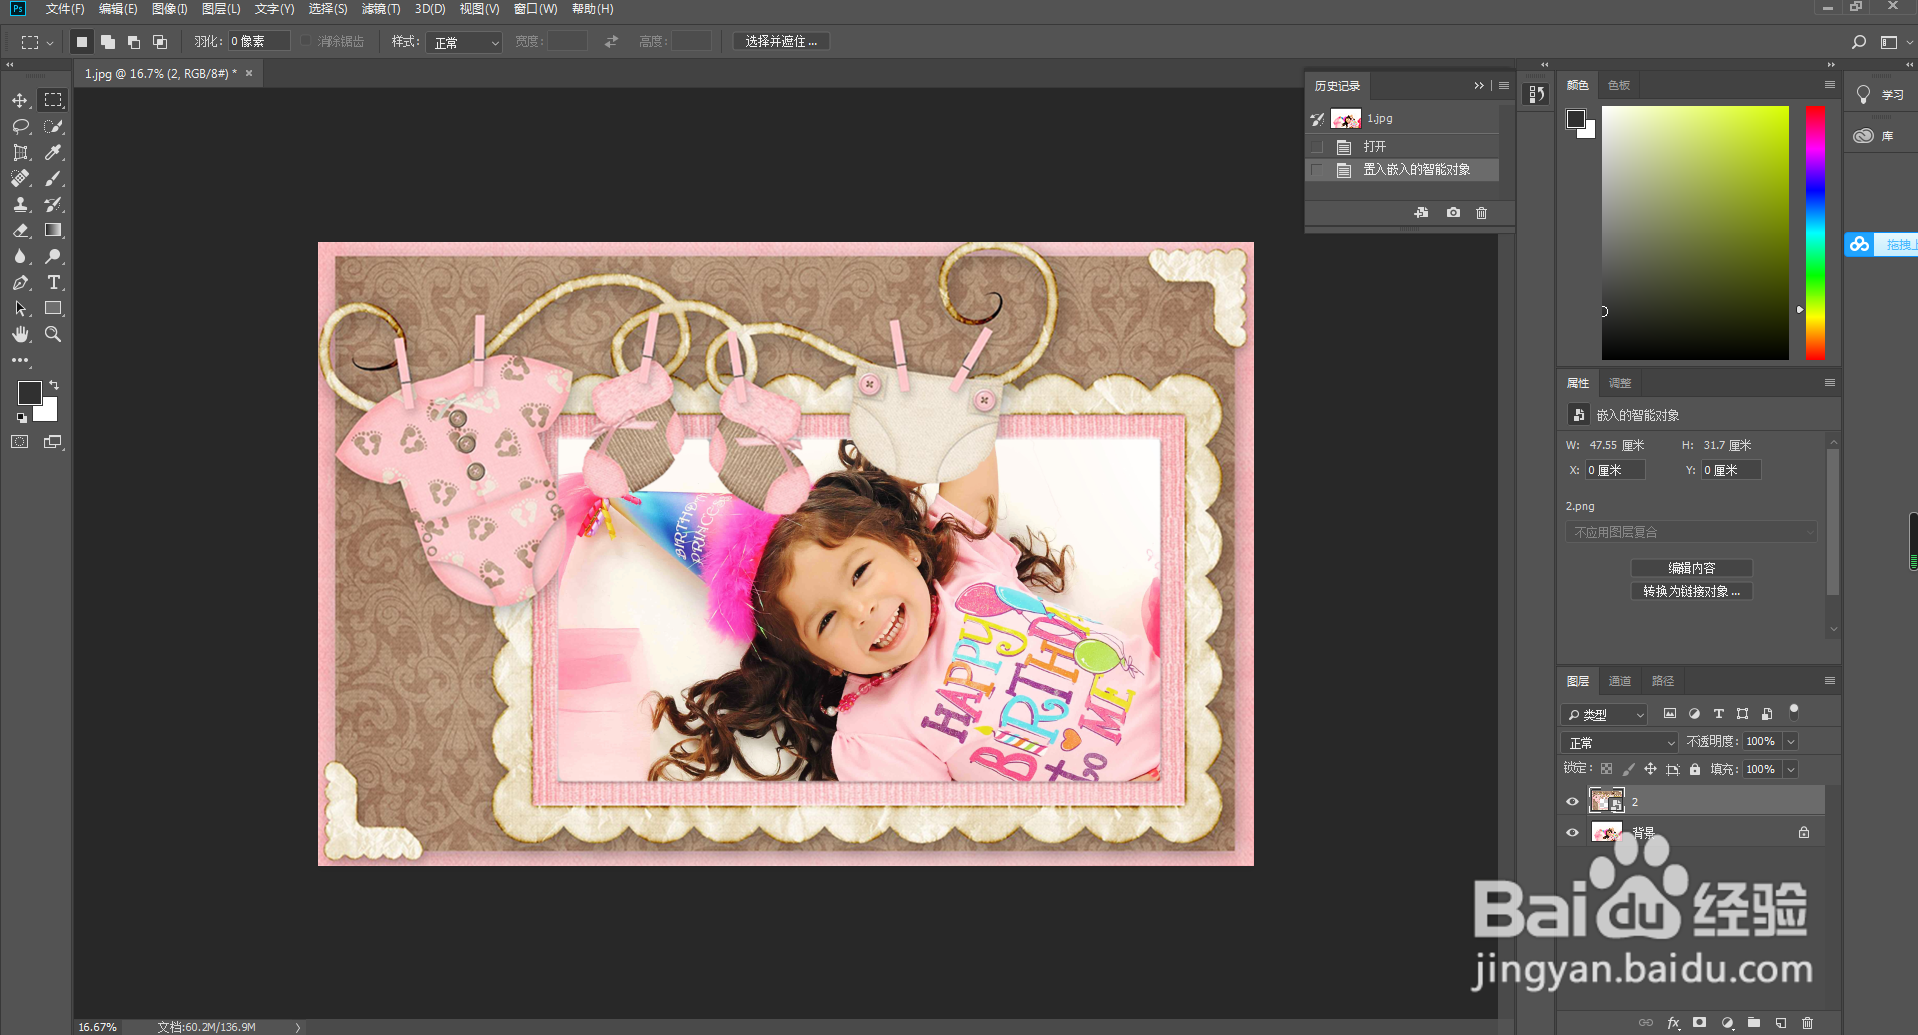Open the layer blend mode 正常 dropdown
Screen dimensions: 1918x1035
pyautogui.click(x=1618, y=742)
